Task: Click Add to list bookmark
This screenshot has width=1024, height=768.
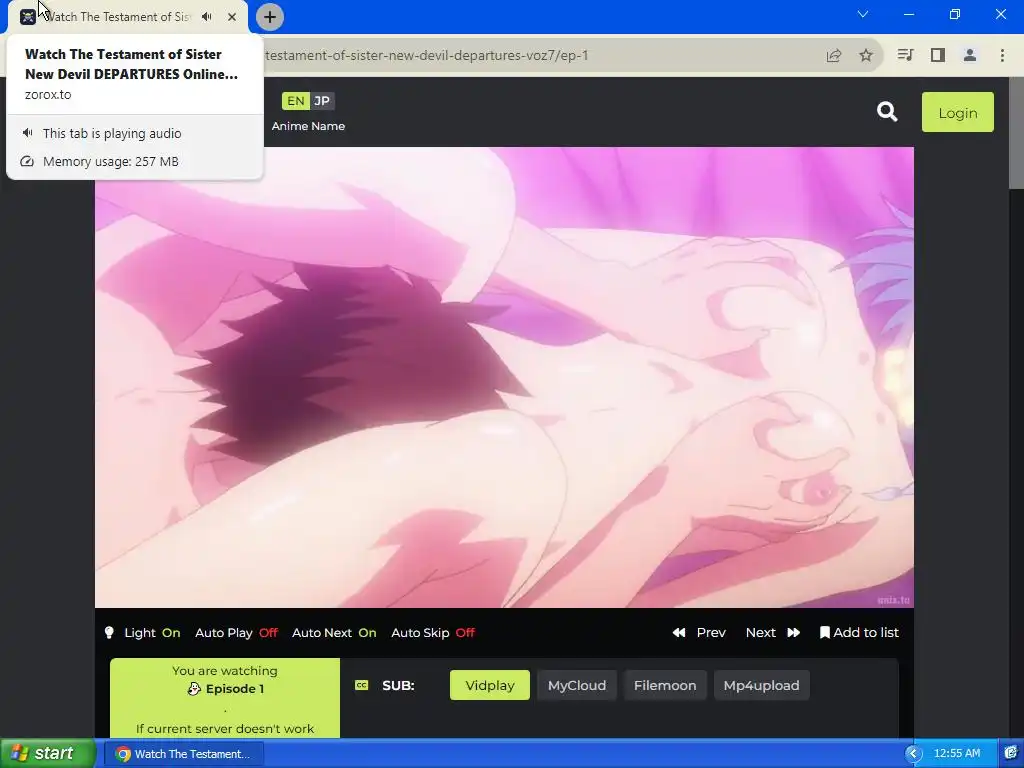Action: (859, 632)
